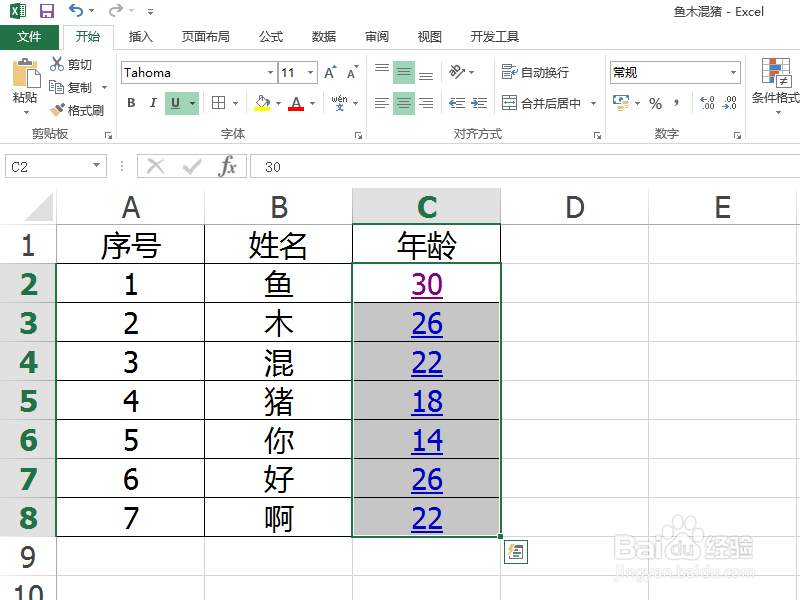
Task: Apply Percent Style in the Number group
Action: click(x=655, y=103)
